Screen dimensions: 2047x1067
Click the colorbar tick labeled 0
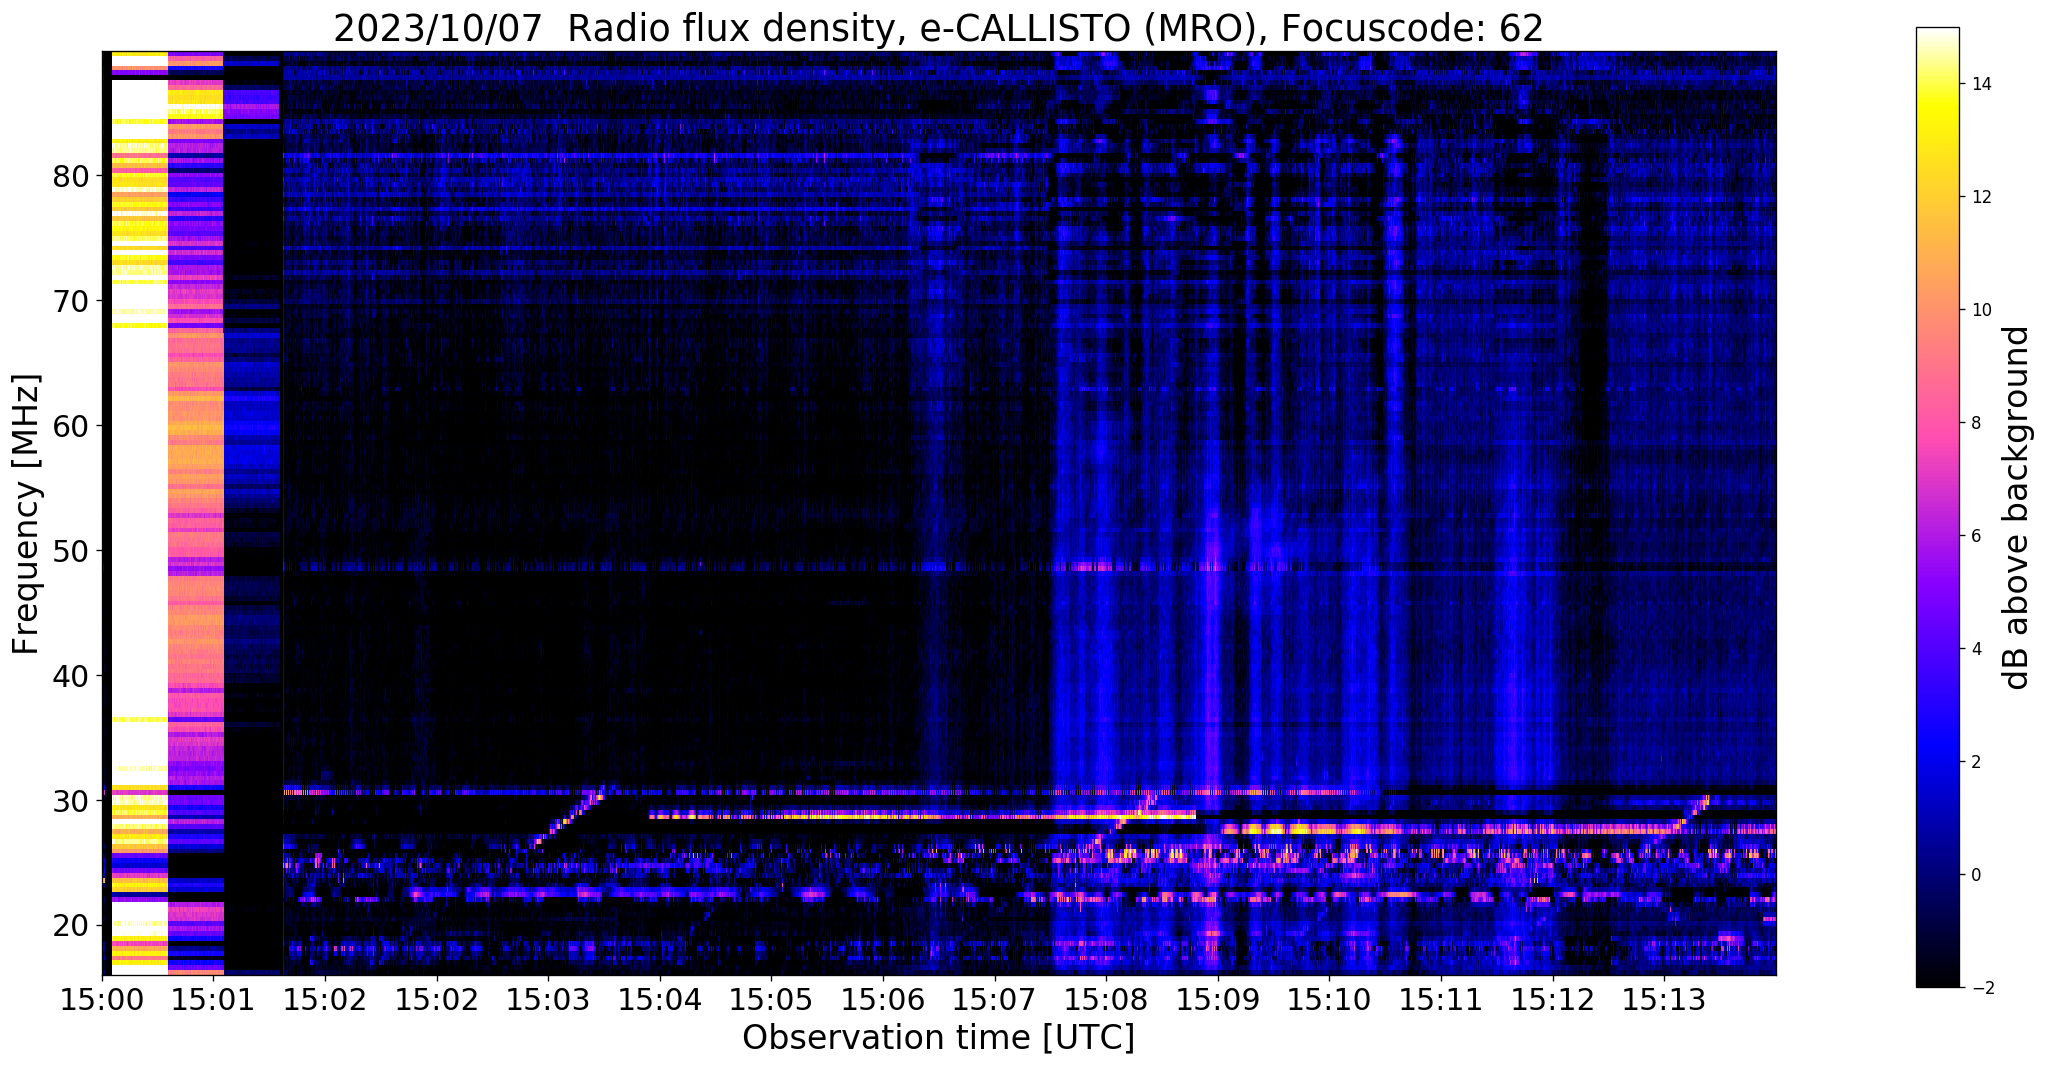tap(1976, 875)
